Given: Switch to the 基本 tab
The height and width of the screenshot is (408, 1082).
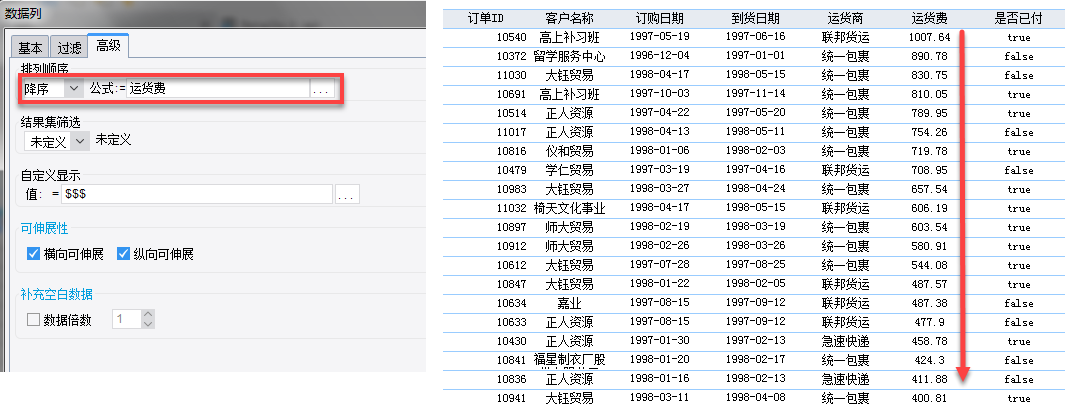Looking at the screenshot, I should [30, 47].
